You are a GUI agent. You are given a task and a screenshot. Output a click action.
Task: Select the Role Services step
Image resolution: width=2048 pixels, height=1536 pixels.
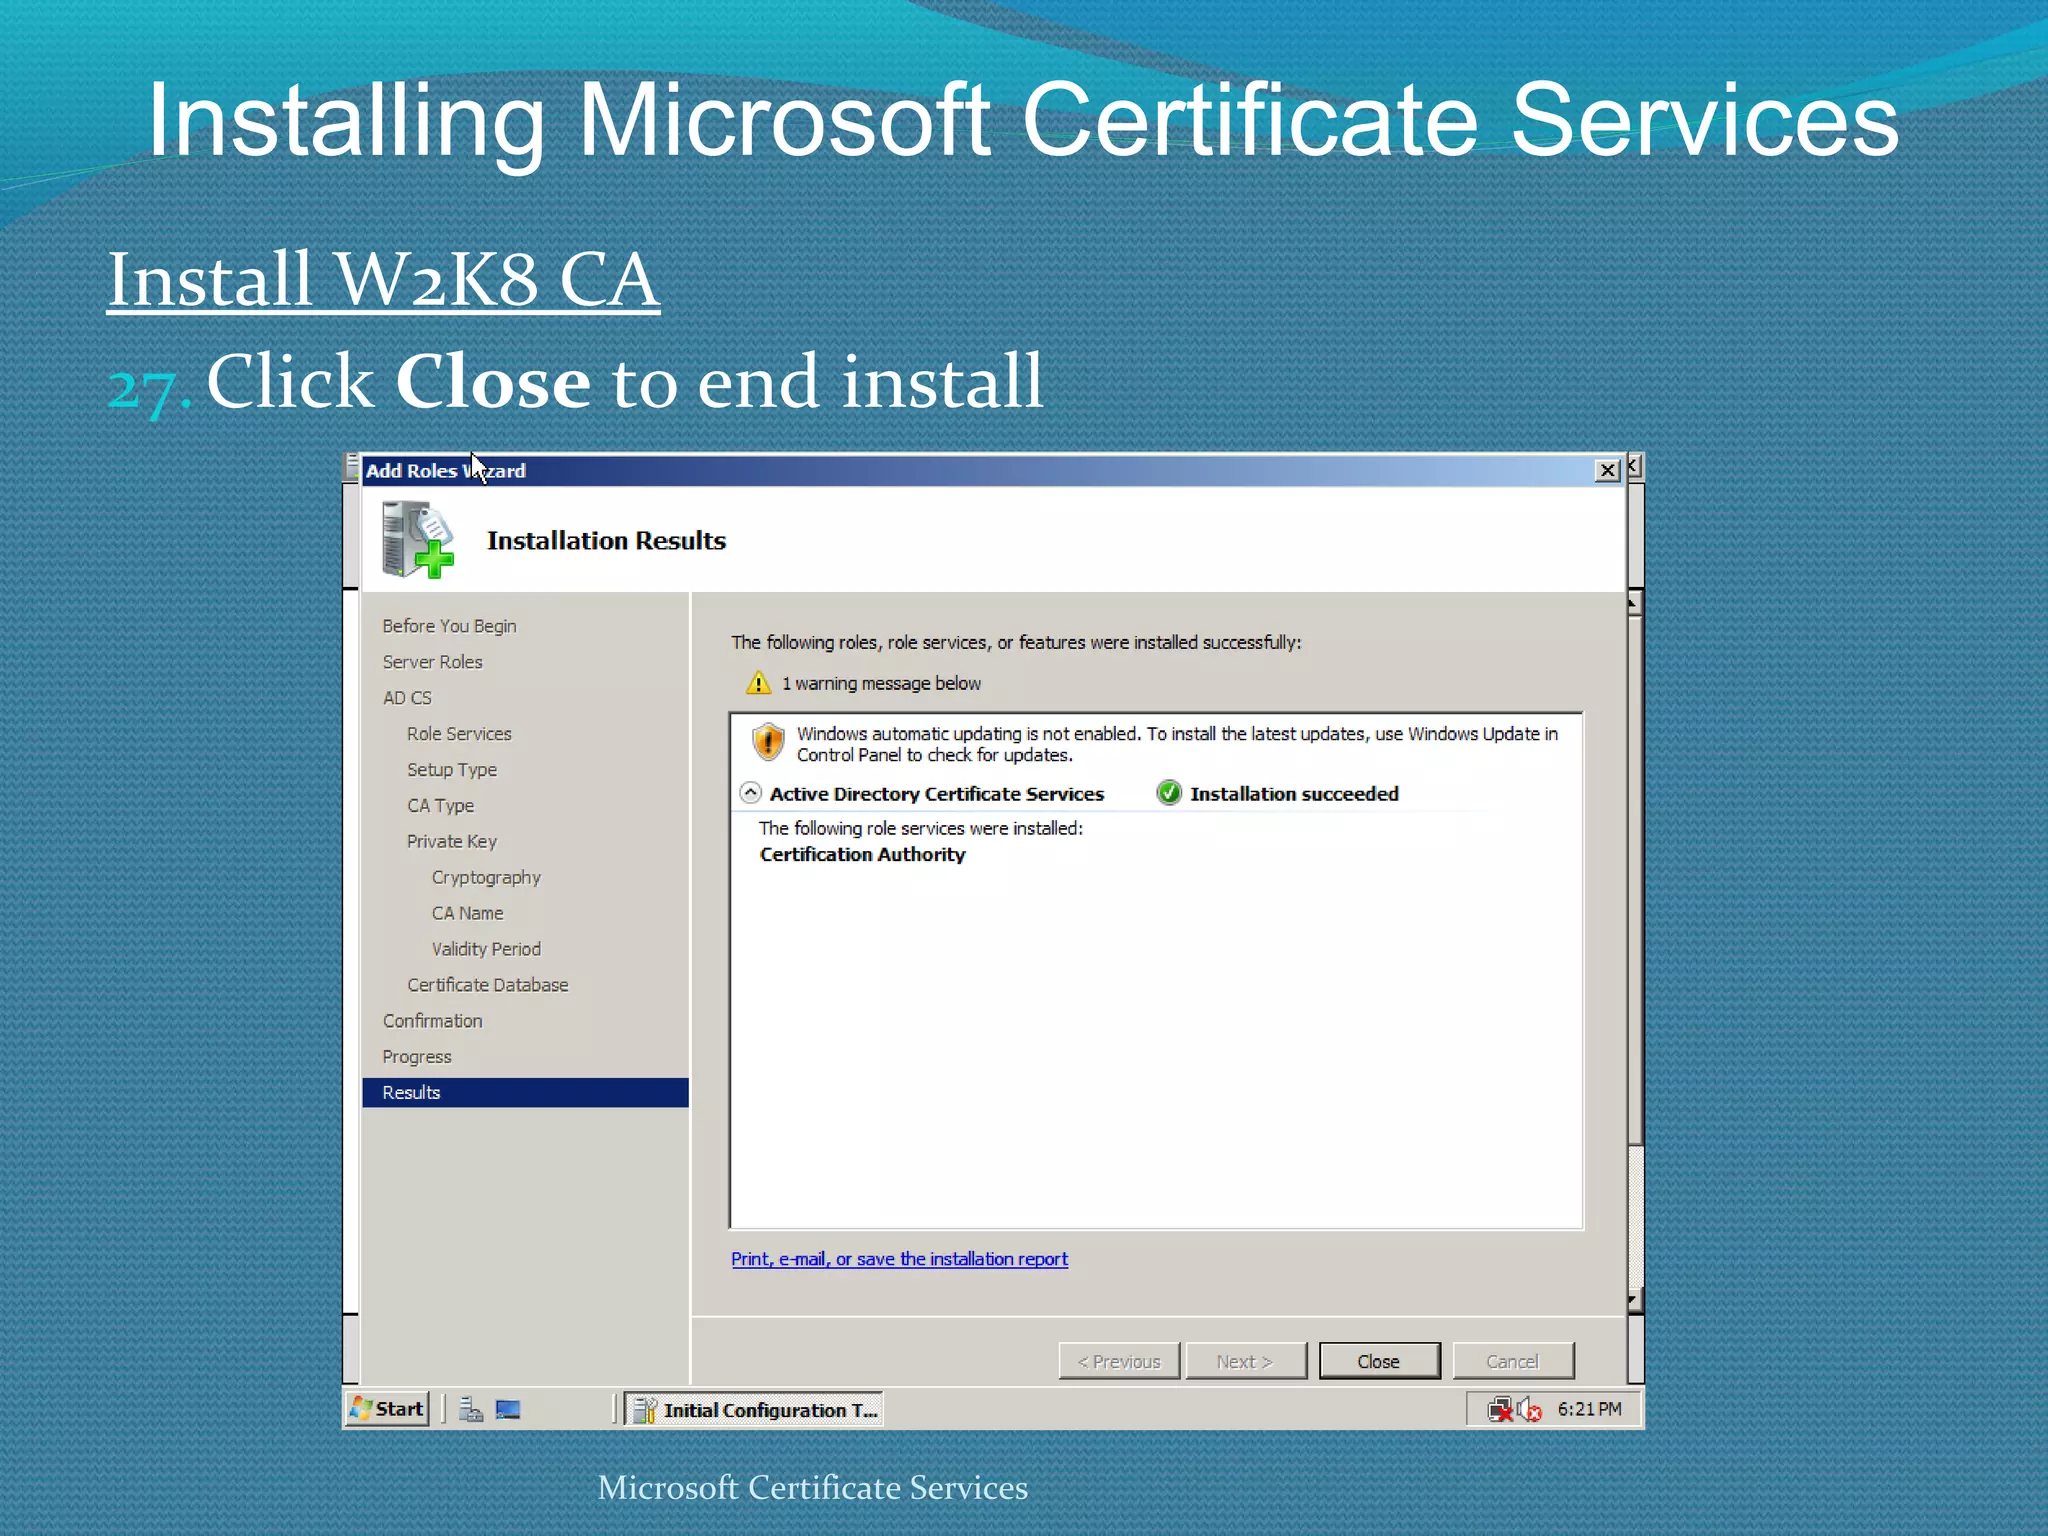coord(459,734)
